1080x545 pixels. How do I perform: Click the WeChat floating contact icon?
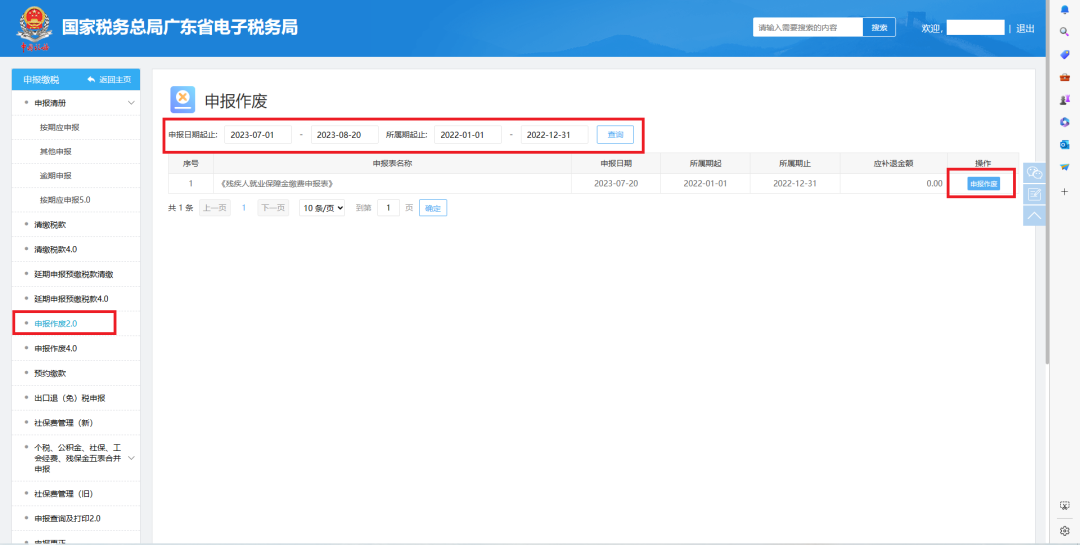pos(1035,172)
